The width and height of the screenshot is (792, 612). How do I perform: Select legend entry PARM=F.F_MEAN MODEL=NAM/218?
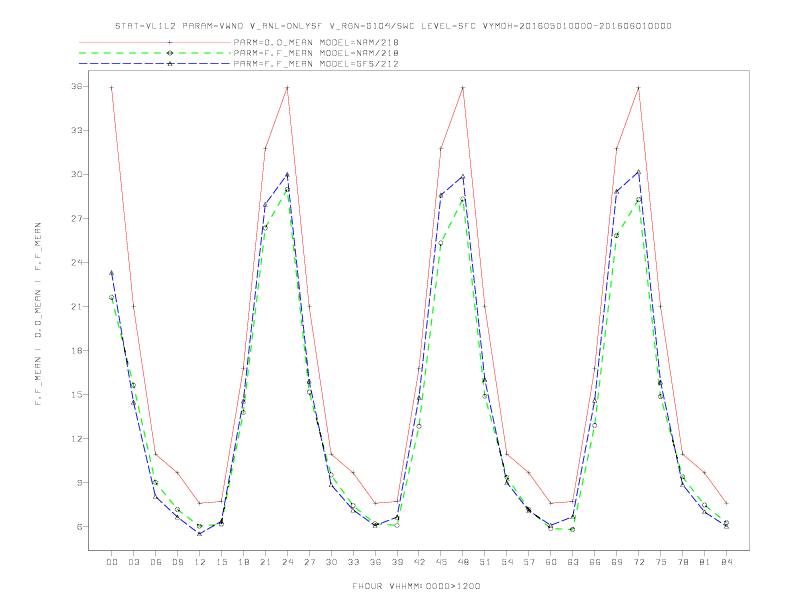(316, 53)
